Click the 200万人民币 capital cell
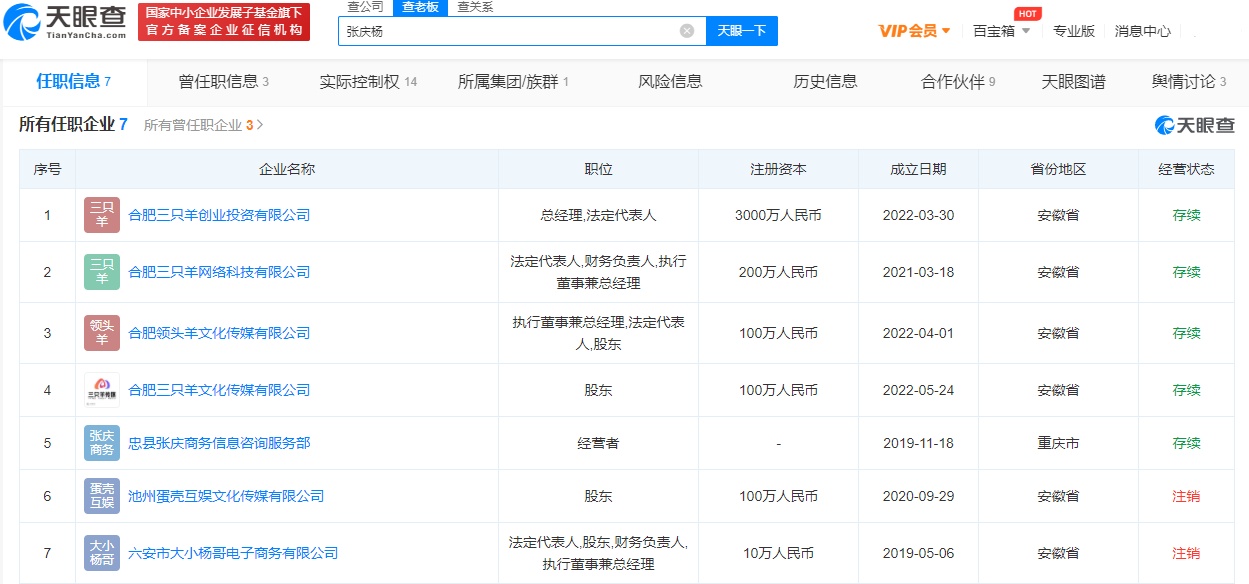Viewport: 1249px width, 584px height. click(x=778, y=272)
